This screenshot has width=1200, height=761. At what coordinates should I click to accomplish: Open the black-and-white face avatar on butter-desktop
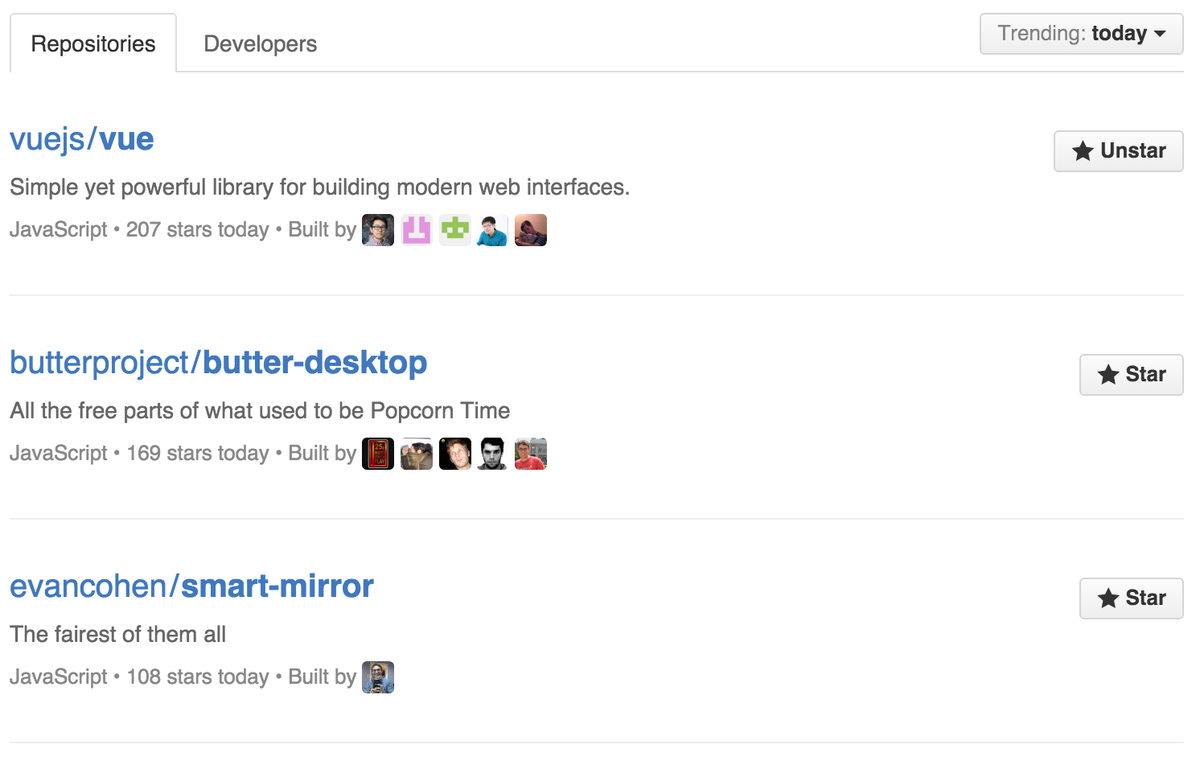click(x=492, y=454)
